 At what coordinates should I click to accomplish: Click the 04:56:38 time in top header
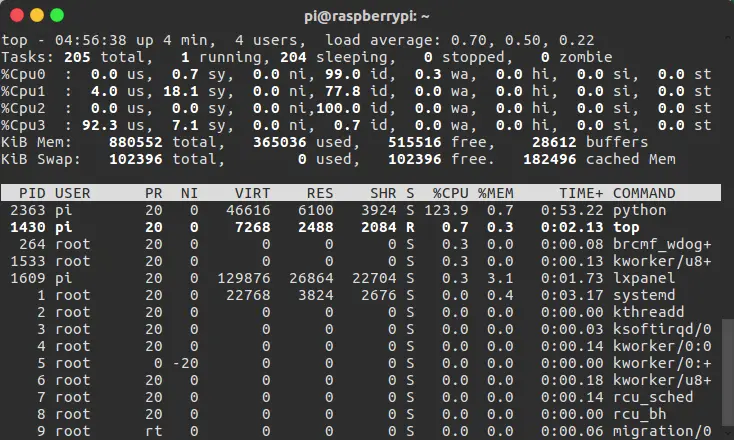(x=91, y=40)
